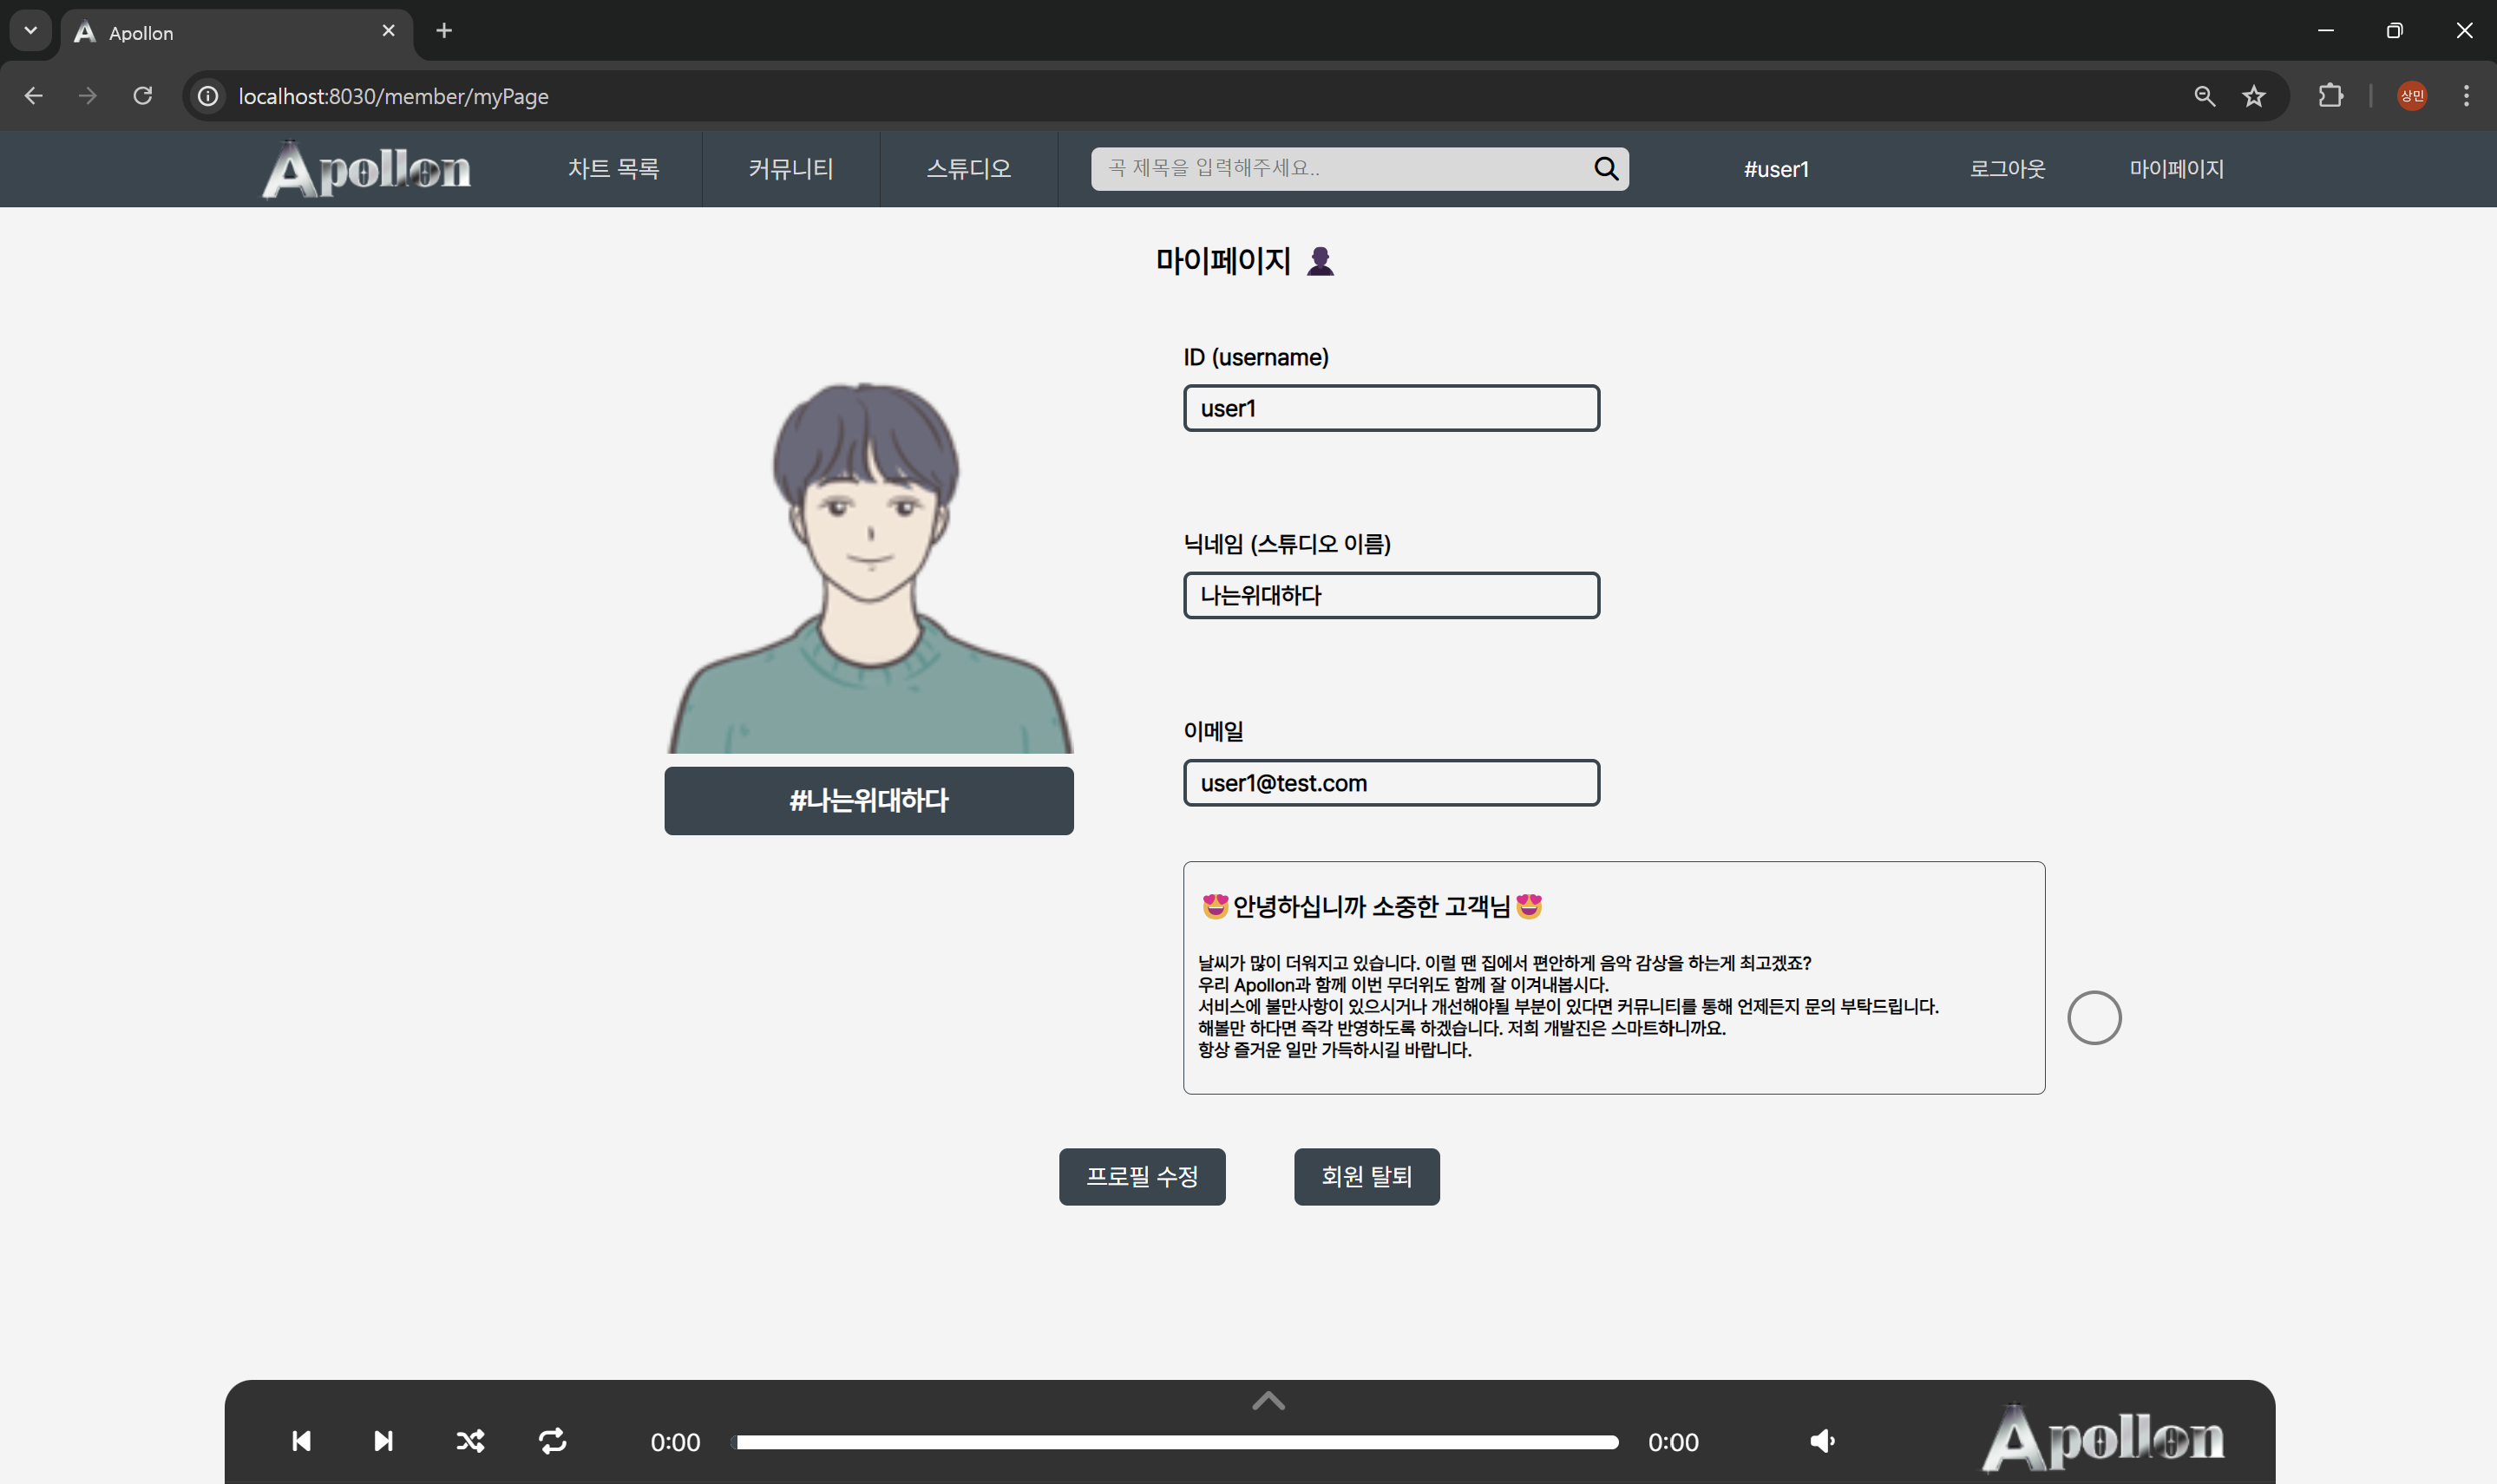Skip to the next track
The width and height of the screenshot is (2497, 1484).
(383, 1441)
